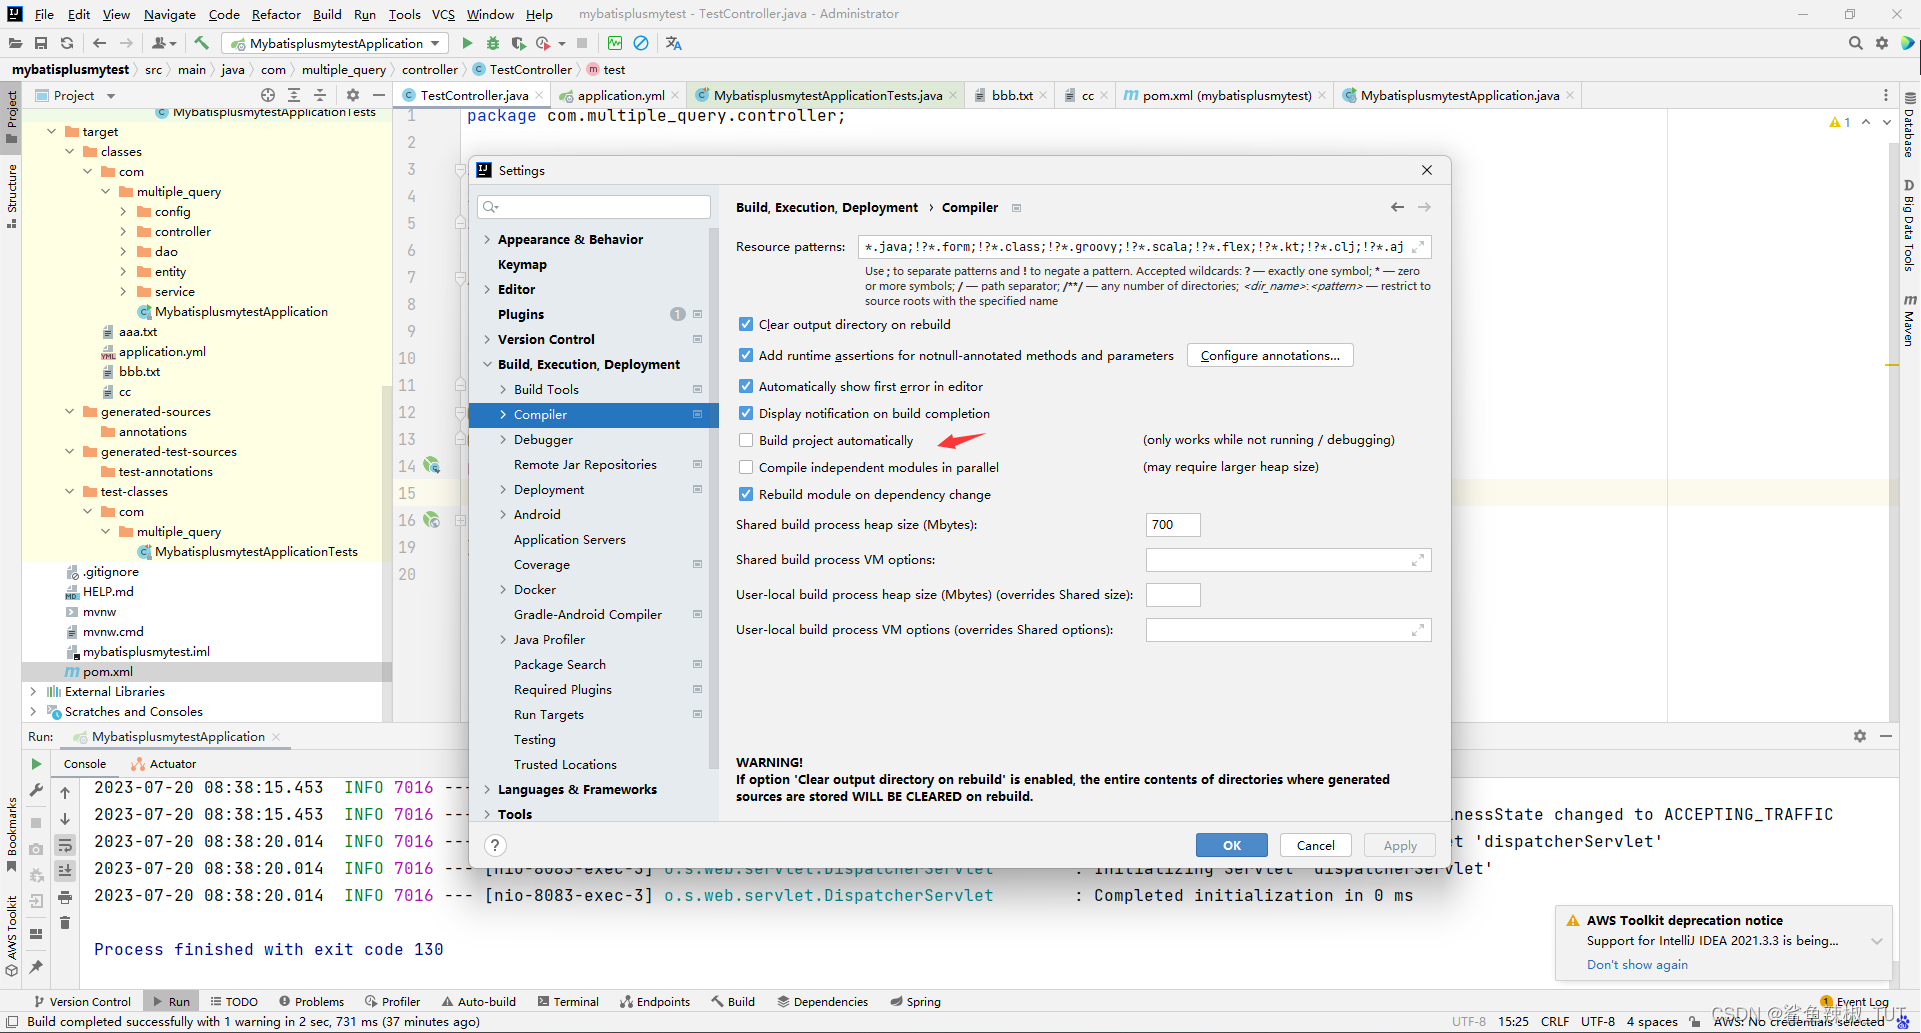The height and width of the screenshot is (1033, 1921).
Task: Expand Languages & Frameworks section
Action: [487, 789]
